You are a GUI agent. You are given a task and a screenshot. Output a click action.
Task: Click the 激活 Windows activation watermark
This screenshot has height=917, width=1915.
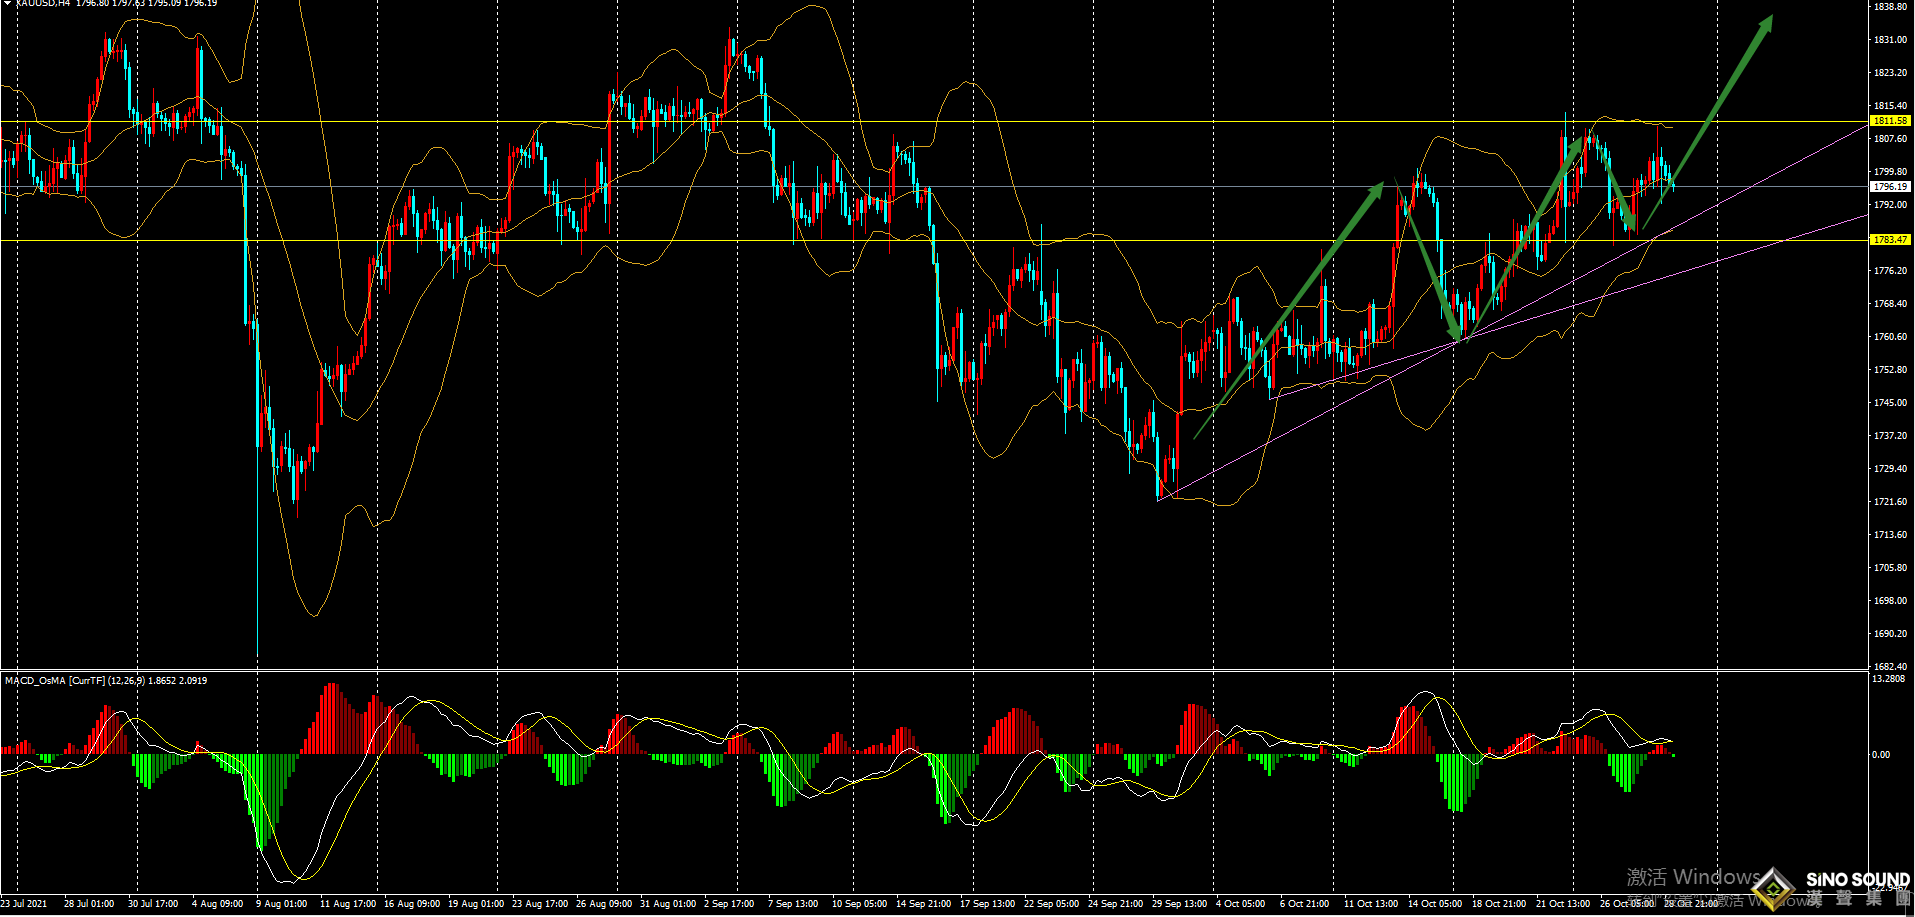point(1692,877)
